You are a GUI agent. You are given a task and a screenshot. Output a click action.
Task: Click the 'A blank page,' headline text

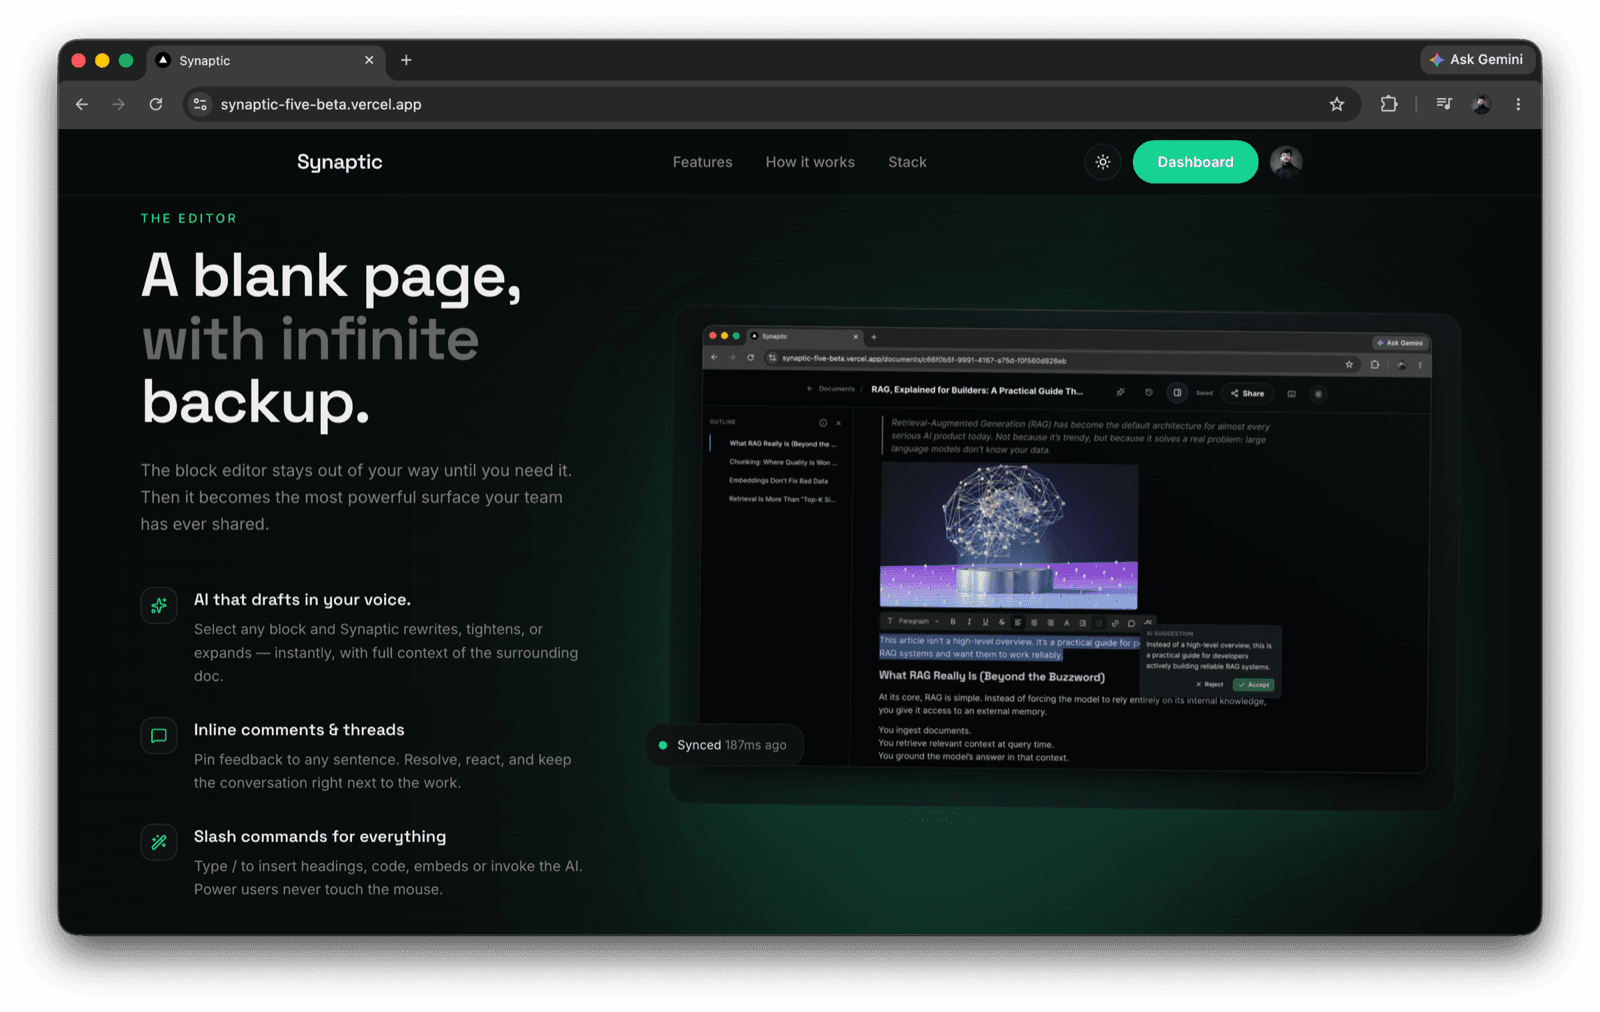[331, 277]
